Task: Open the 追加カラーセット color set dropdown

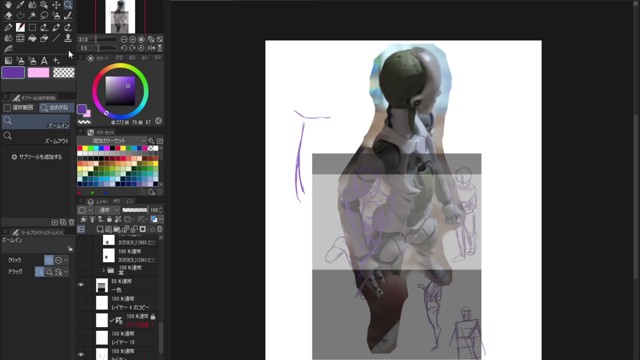Action: coord(111,140)
